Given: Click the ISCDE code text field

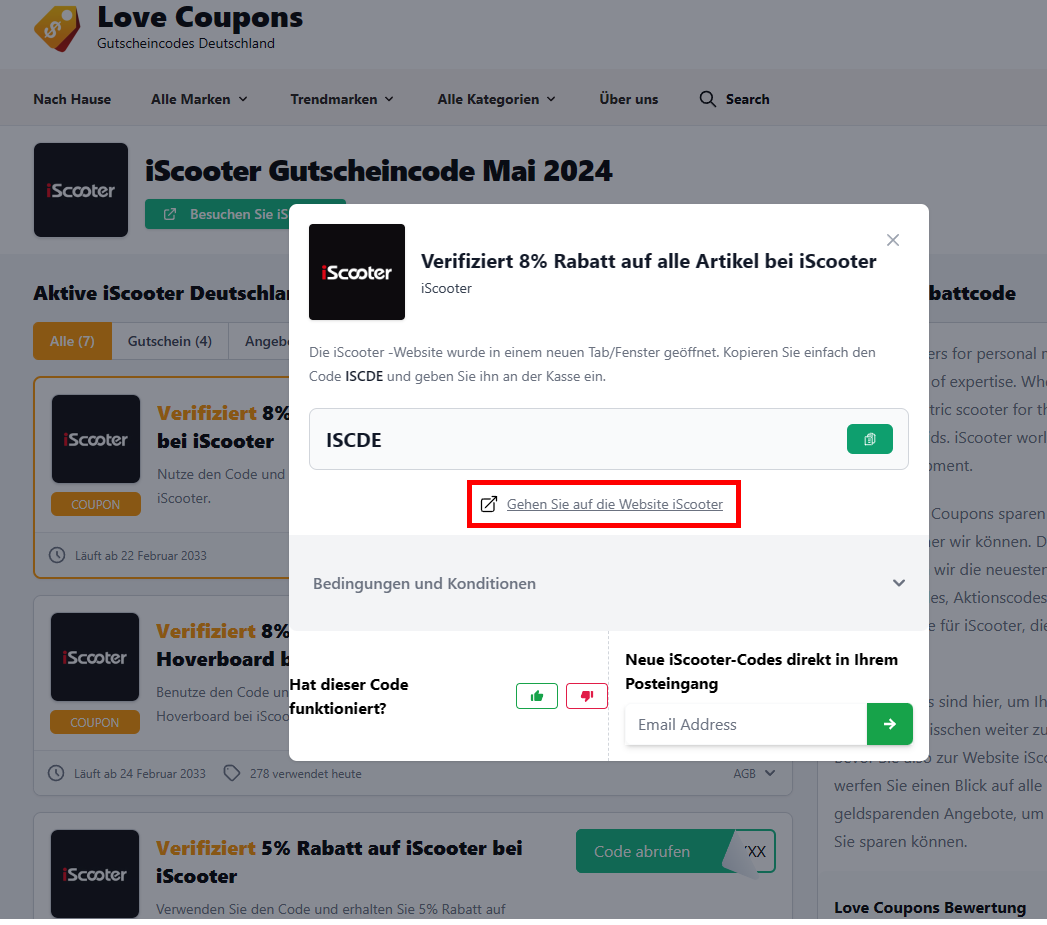Looking at the screenshot, I should point(609,439).
